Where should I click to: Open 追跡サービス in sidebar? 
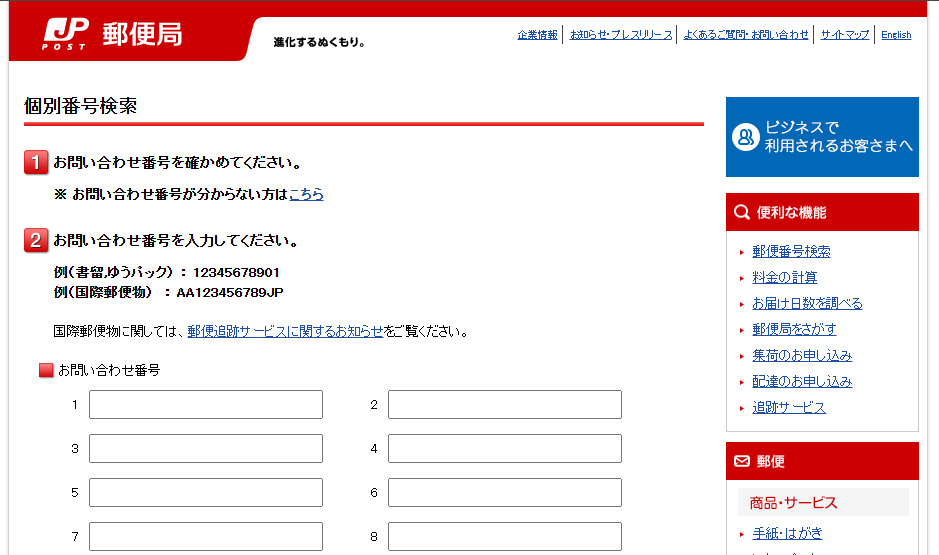pos(789,408)
